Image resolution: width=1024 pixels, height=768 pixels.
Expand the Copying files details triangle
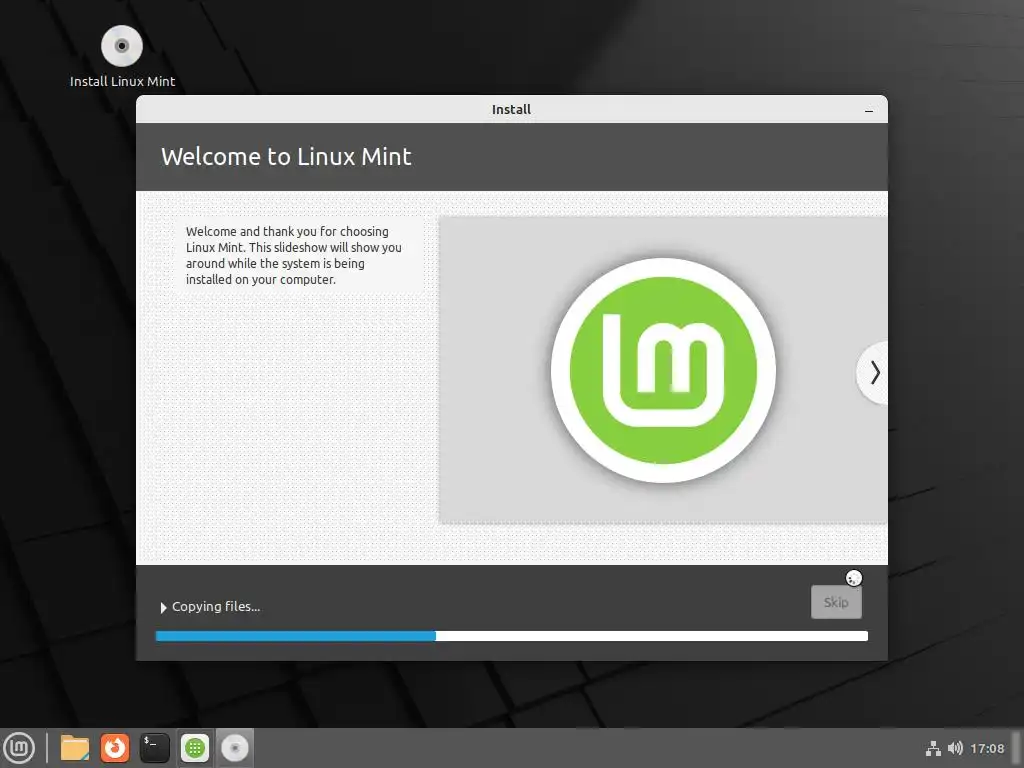pos(163,607)
